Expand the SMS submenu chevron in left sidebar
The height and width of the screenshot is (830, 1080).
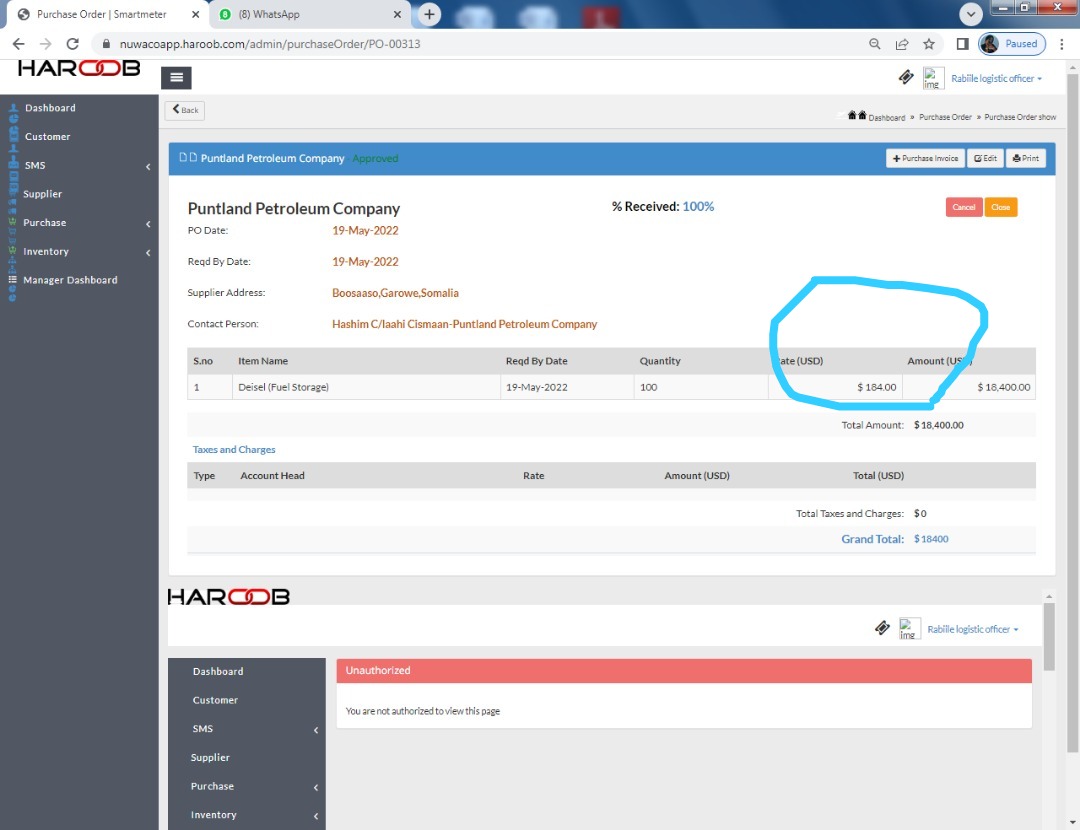[x=148, y=167]
